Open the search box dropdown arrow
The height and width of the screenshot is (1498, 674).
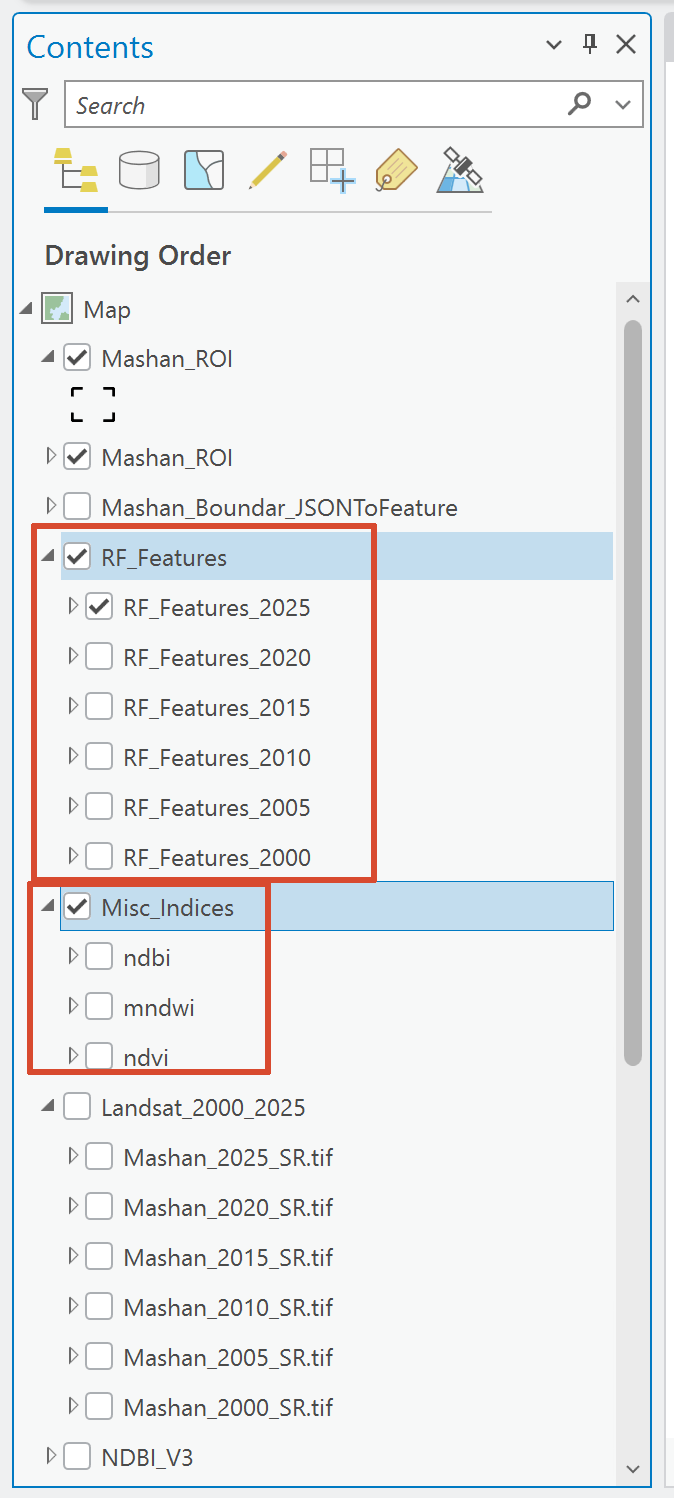624,105
